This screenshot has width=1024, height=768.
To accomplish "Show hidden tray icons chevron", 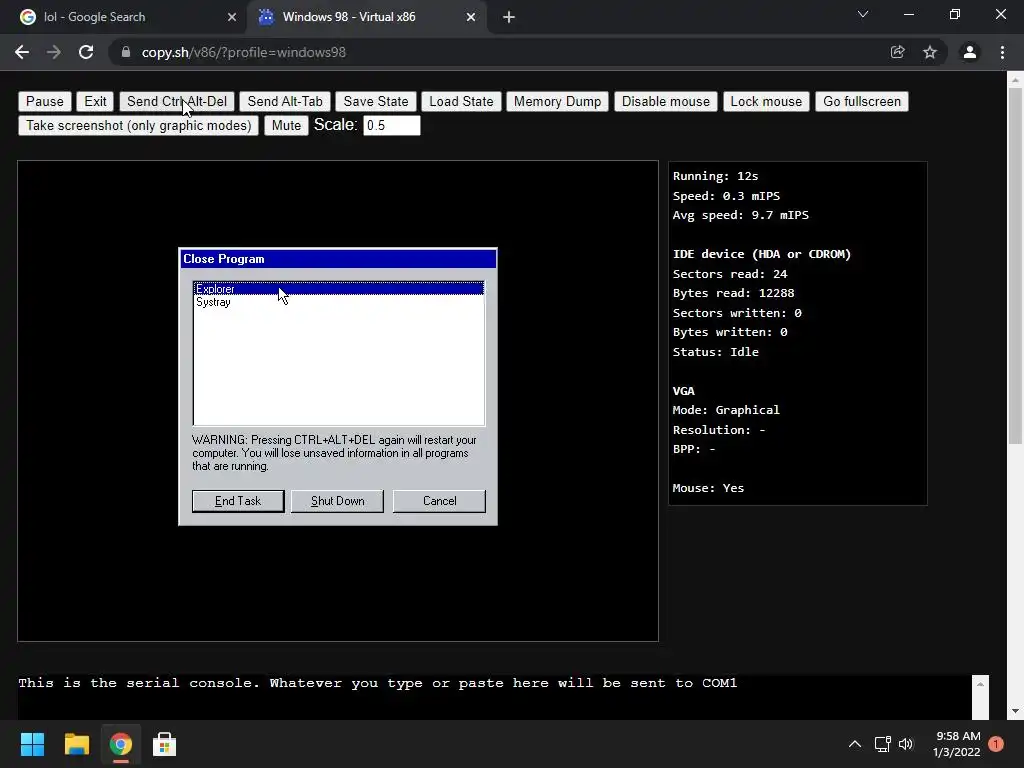I will click(x=854, y=744).
